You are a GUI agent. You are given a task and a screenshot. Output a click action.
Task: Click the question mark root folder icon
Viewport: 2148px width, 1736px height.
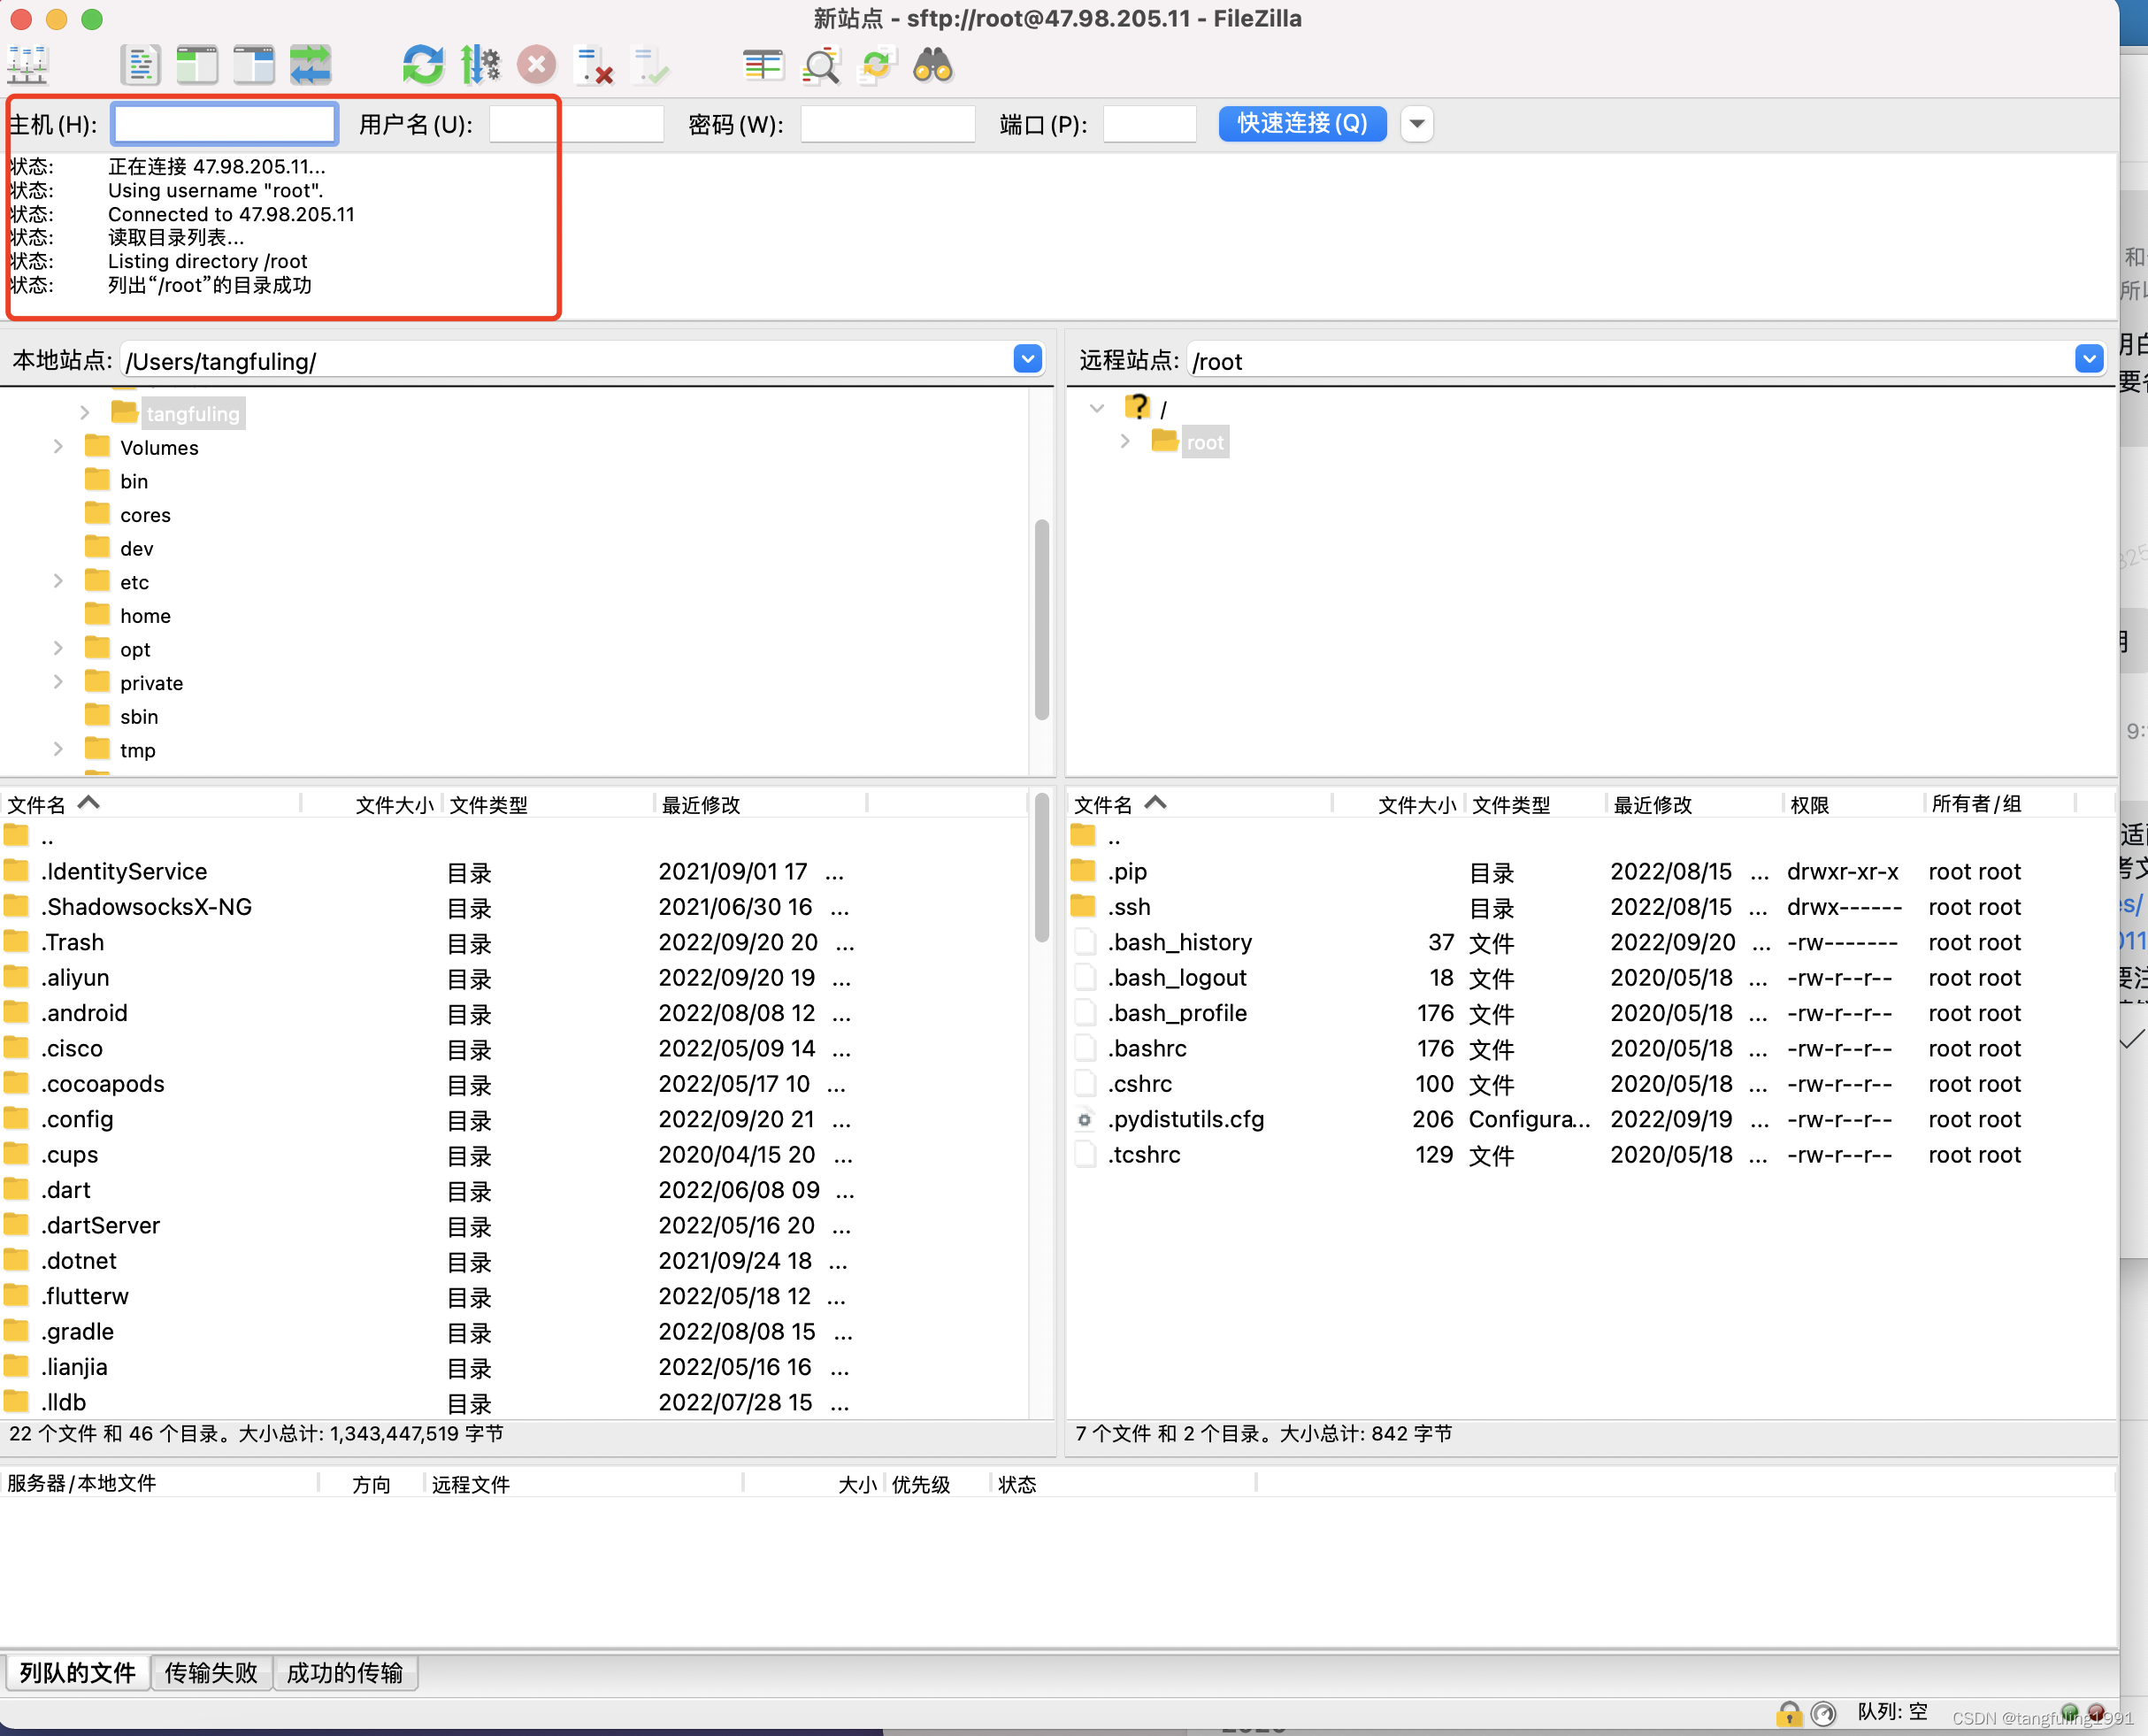point(1138,407)
